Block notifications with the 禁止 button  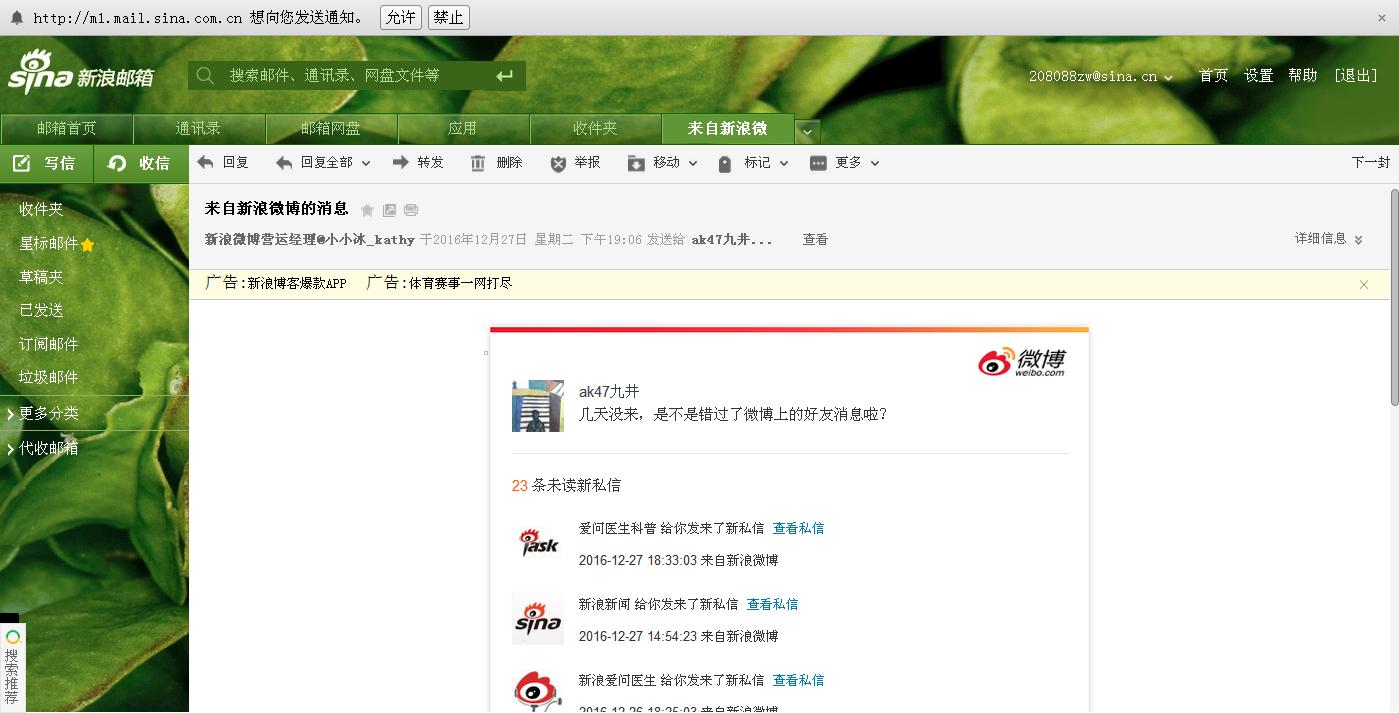coord(448,18)
